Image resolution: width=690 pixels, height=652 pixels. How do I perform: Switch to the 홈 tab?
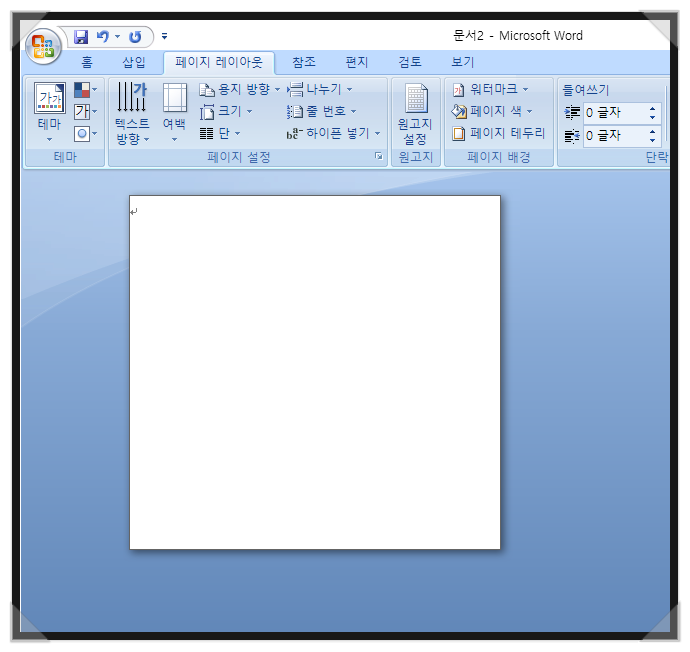click(87, 62)
